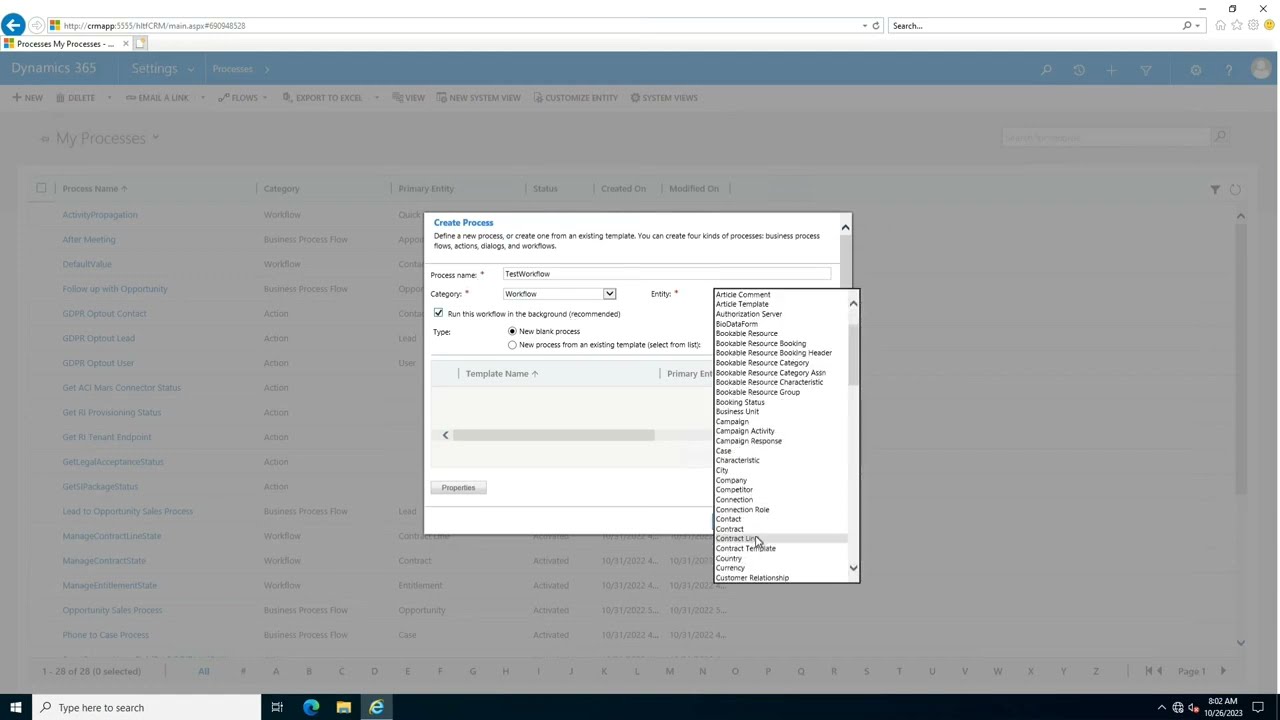Select Currency in the entity list
The image size is (1280, 720).
[x=730, y=568]
